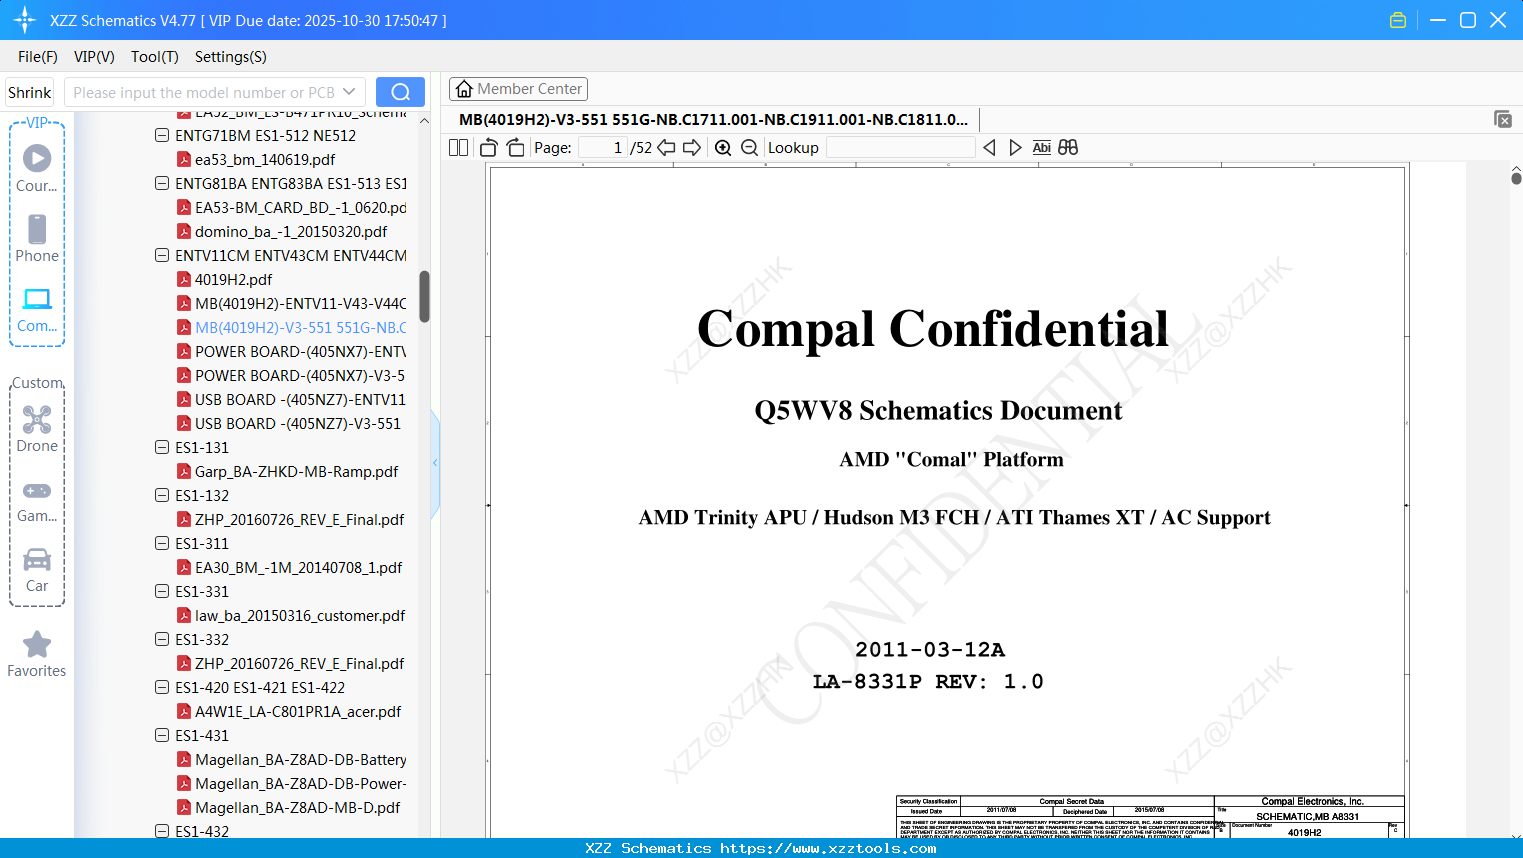Open the VIP gift icon in title bar
The width and height of the screenshot is (1523, 858).
(x=1398, y=20)
